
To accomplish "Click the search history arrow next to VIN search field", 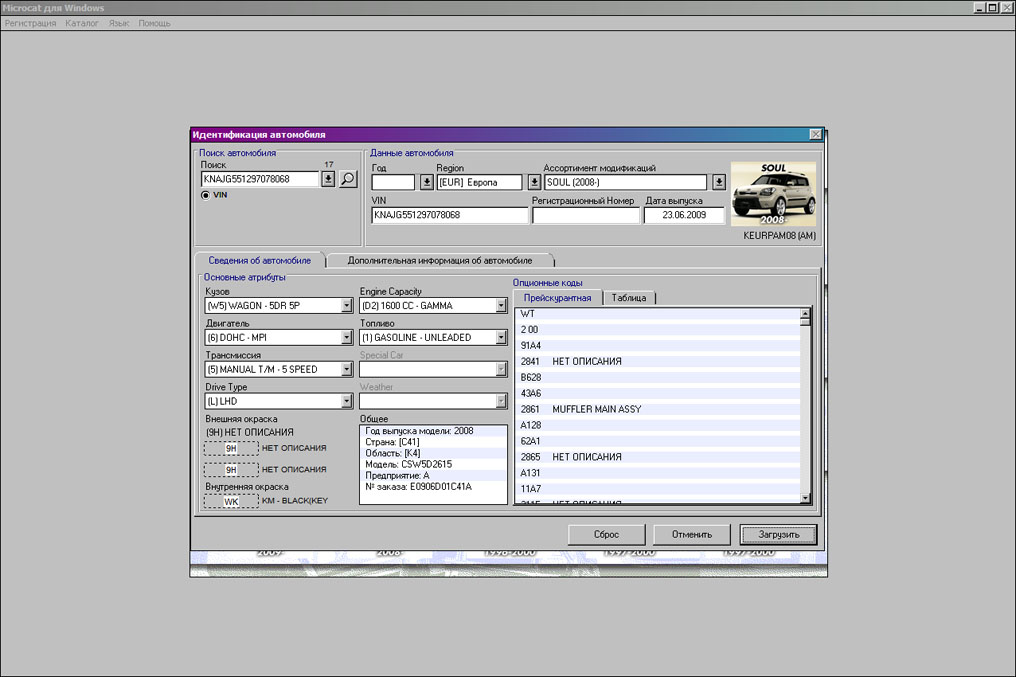I will tap(328, 179).
